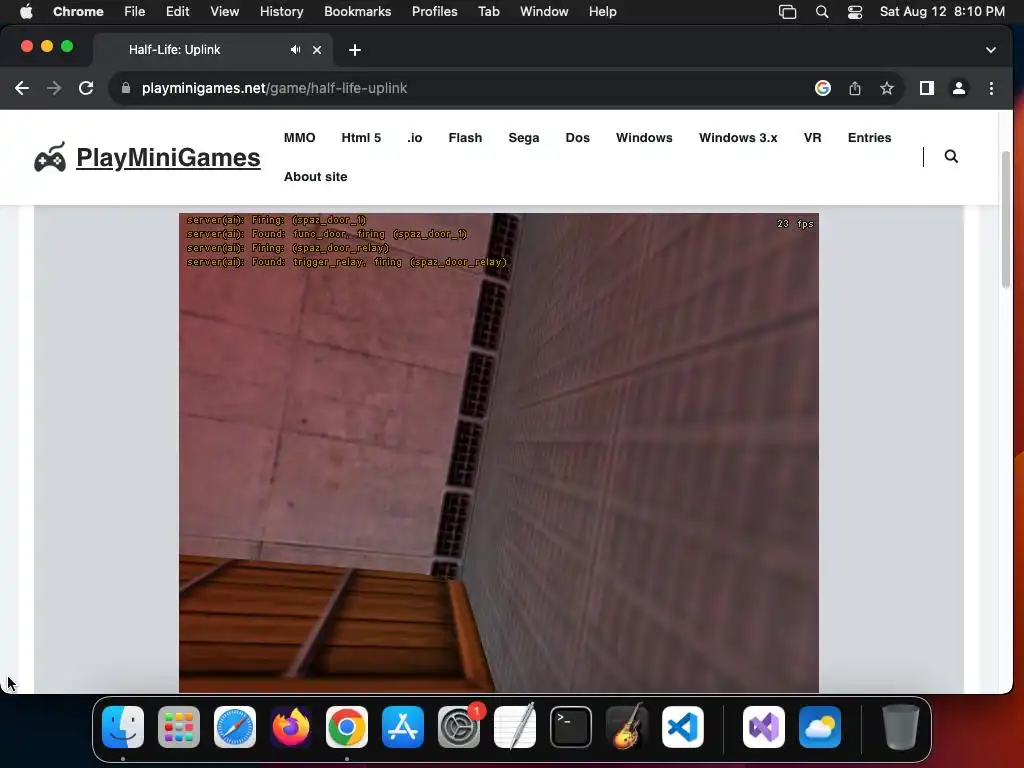Viewport: 1024px width, 768px height.
Task: Open the Help menu
Action: pos(602,12)
